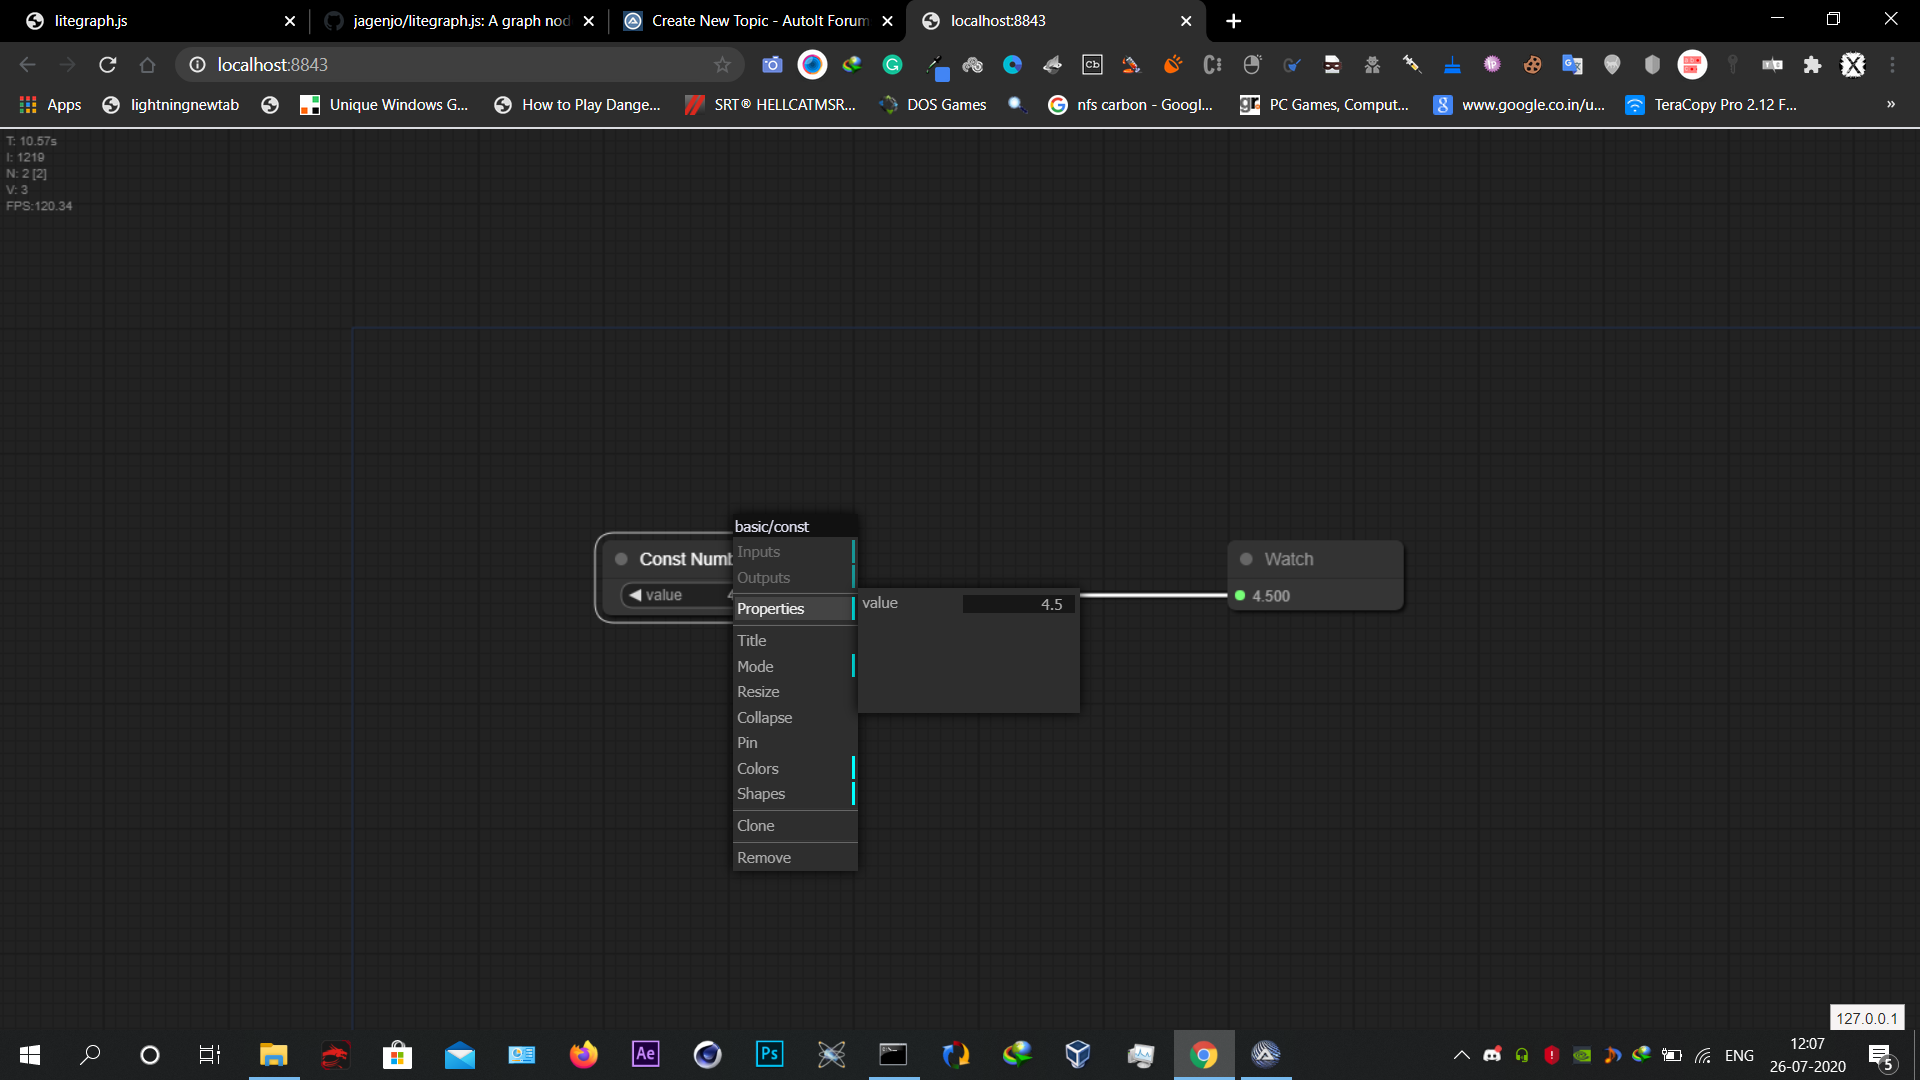Switch to the jagenjo/litegraph.js GitHub tab
The width and height of the screenshot is (1920, 1080).
point(460,21)
